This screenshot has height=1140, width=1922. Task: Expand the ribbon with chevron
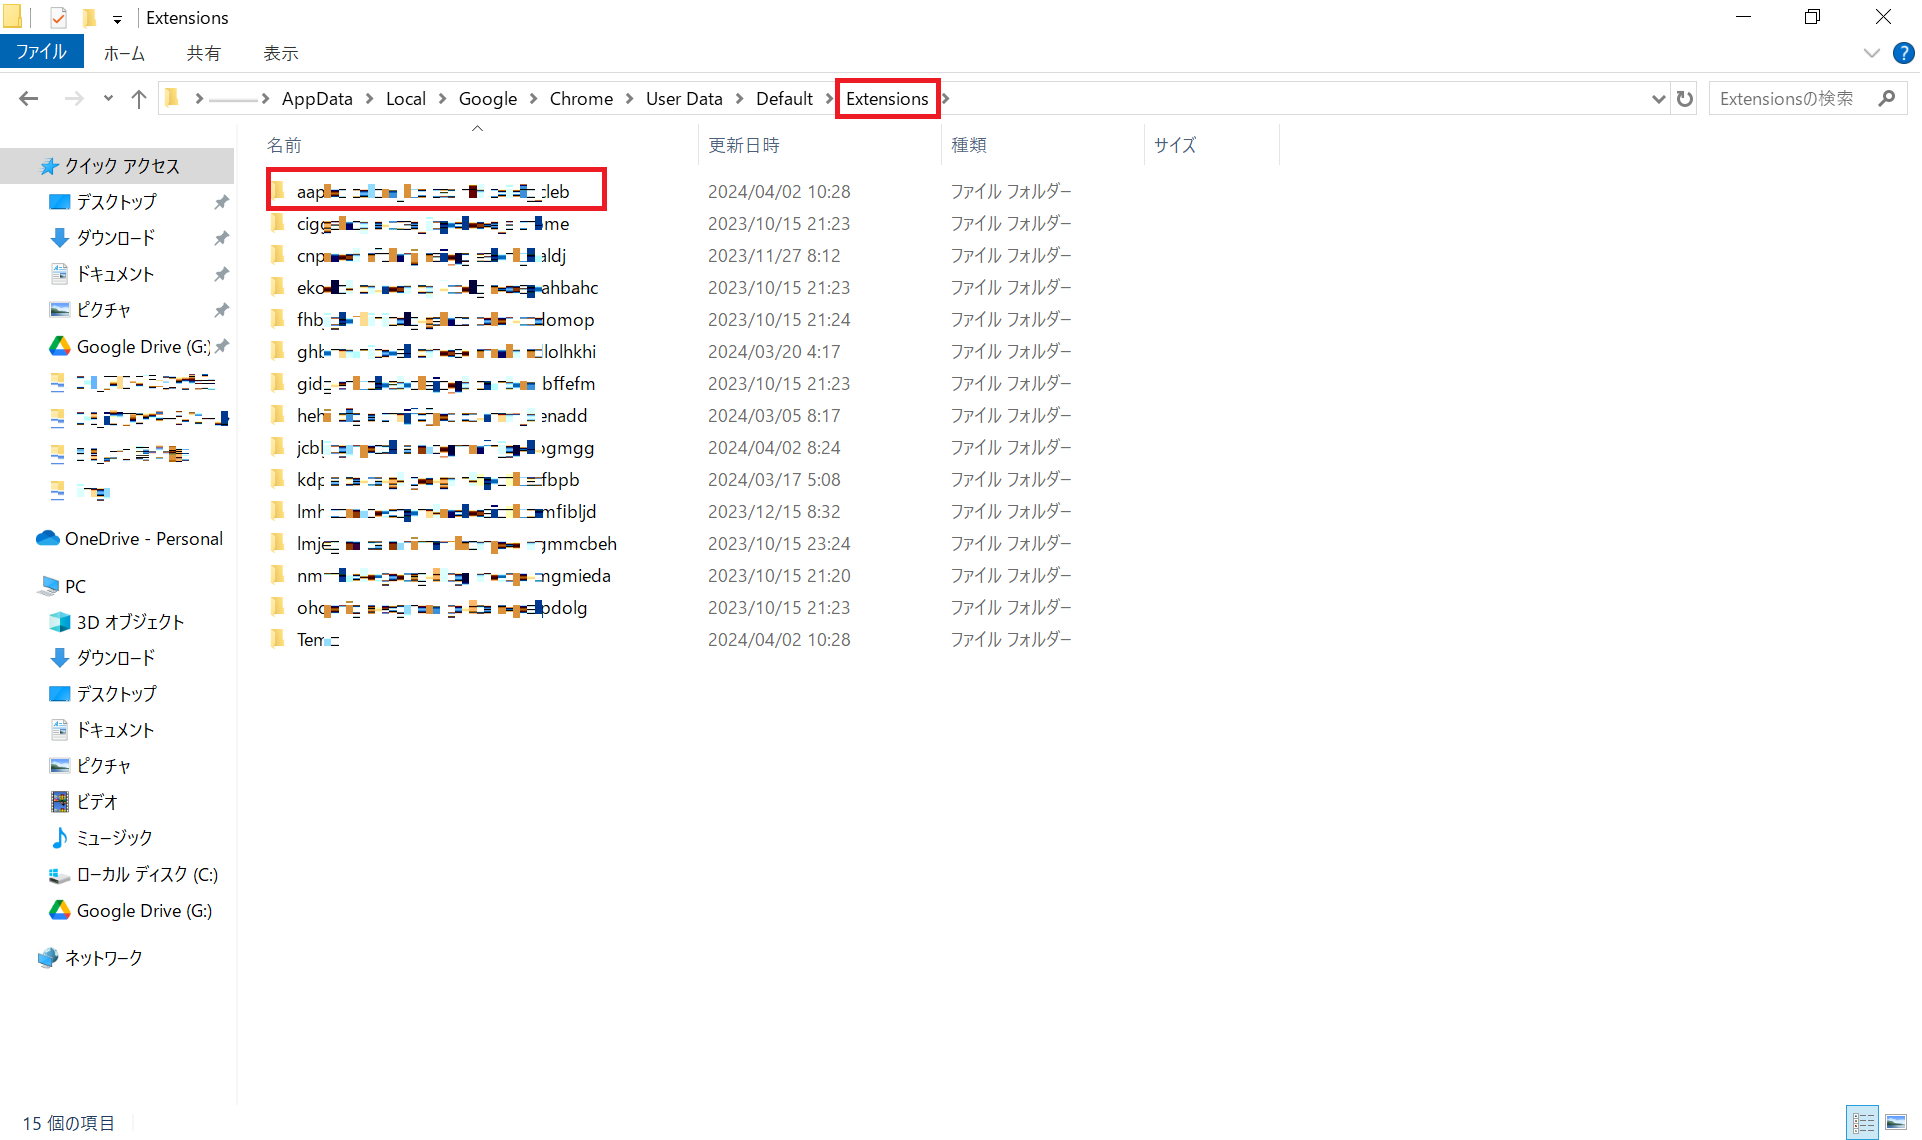1871,53
